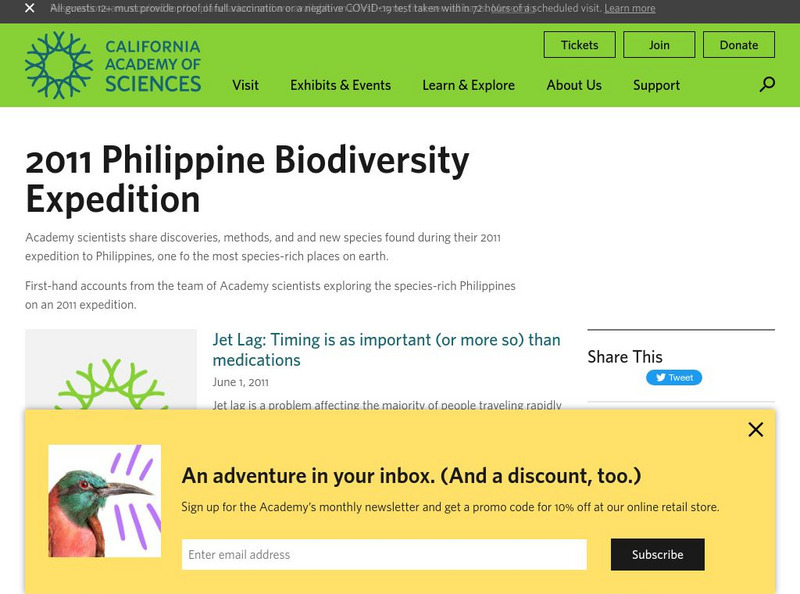This screenshot has width=800, height=594.
Task: Open the Exhibits & Events menu
Action: pyautogui.click(x=340, y=85)
